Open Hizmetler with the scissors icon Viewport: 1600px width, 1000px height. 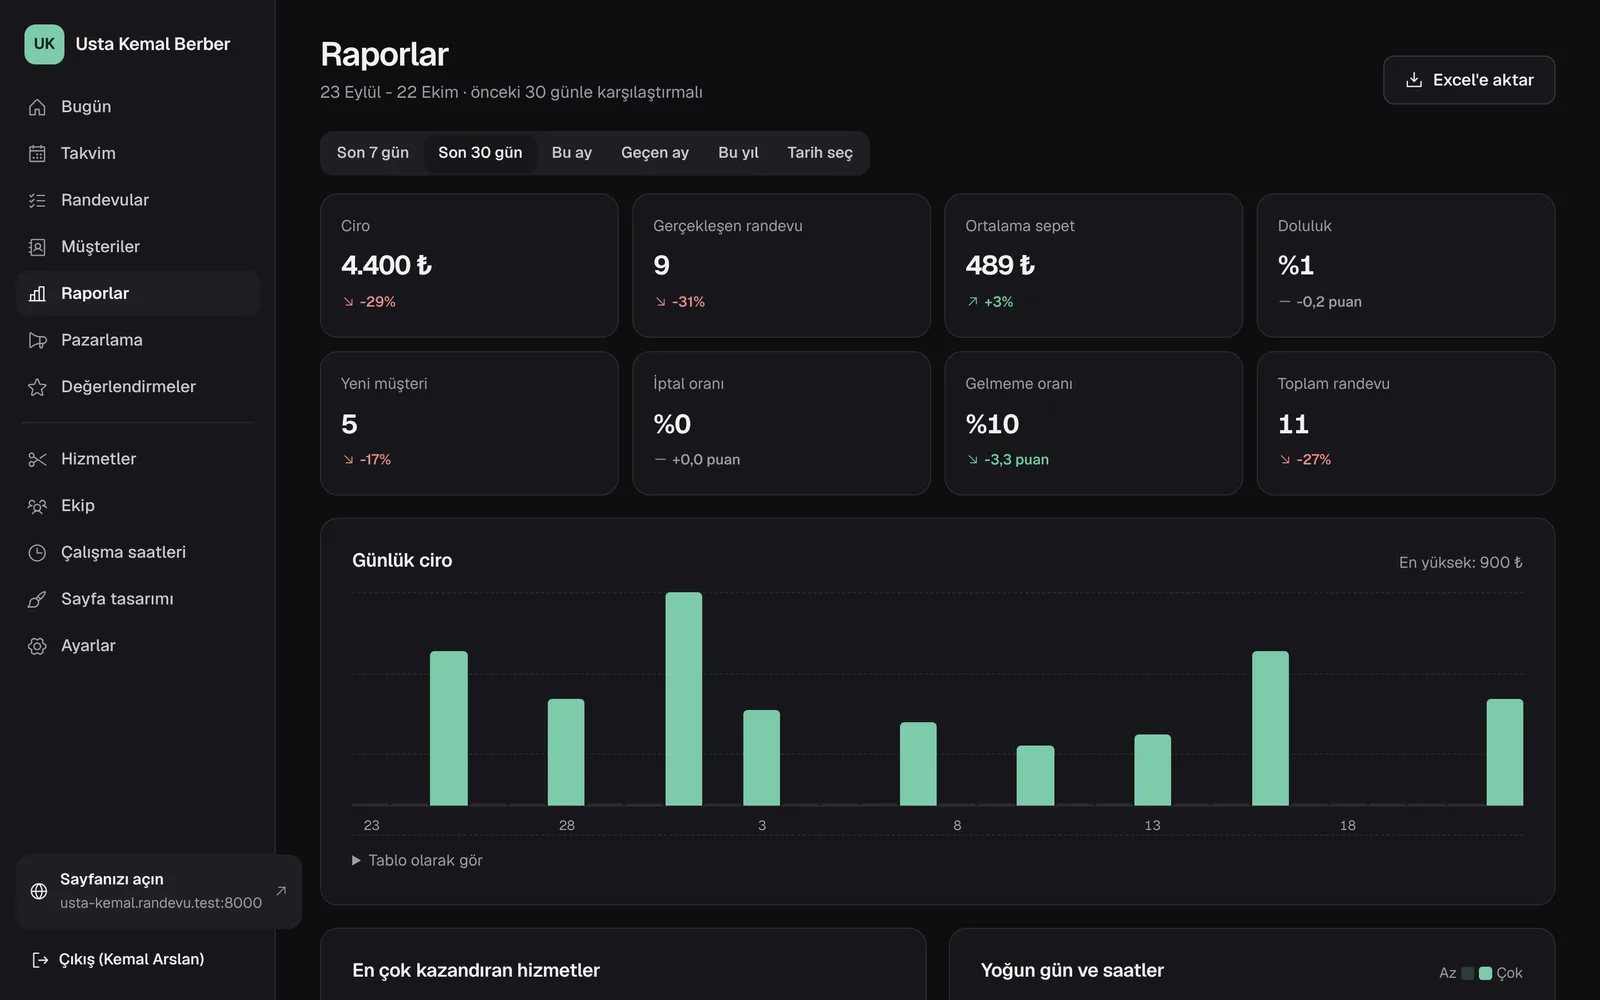pyautogui.click(x=37, y=459)
